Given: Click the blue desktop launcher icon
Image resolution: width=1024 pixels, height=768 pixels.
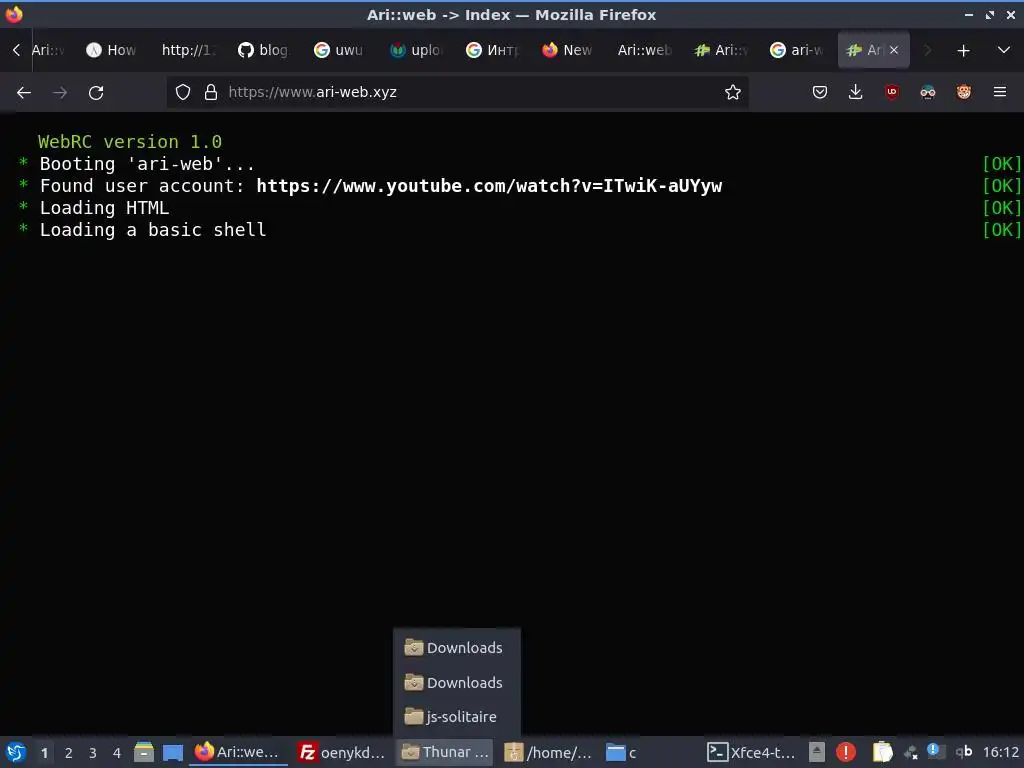Looking at the screenshot, I should (172, 753).
